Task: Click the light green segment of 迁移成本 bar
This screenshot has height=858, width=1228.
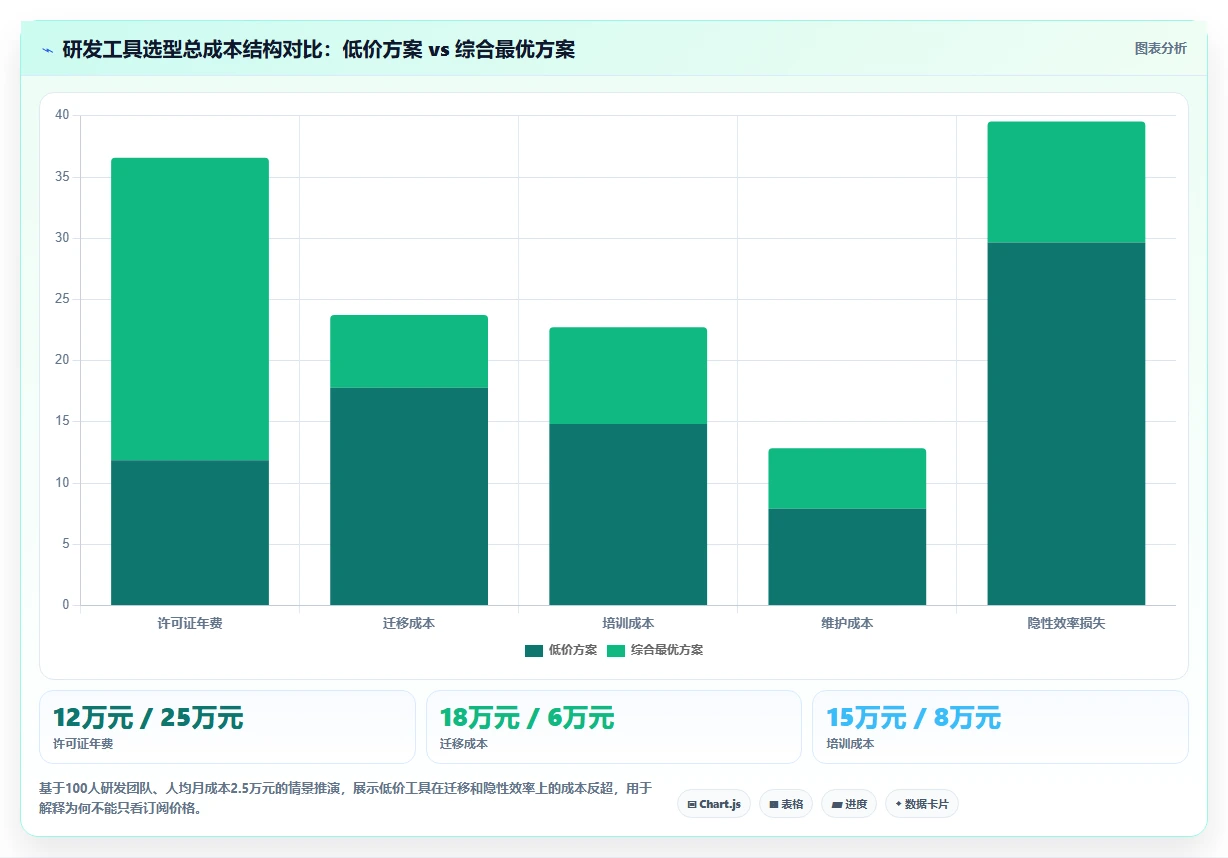Action: tap(409, 351)
